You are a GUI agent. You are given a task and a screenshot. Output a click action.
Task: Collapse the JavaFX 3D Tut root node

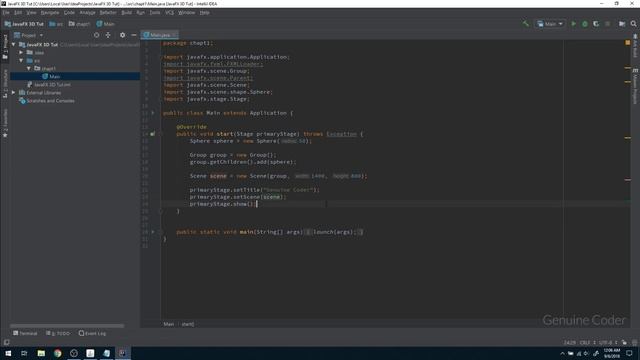[x=13, y=44]
